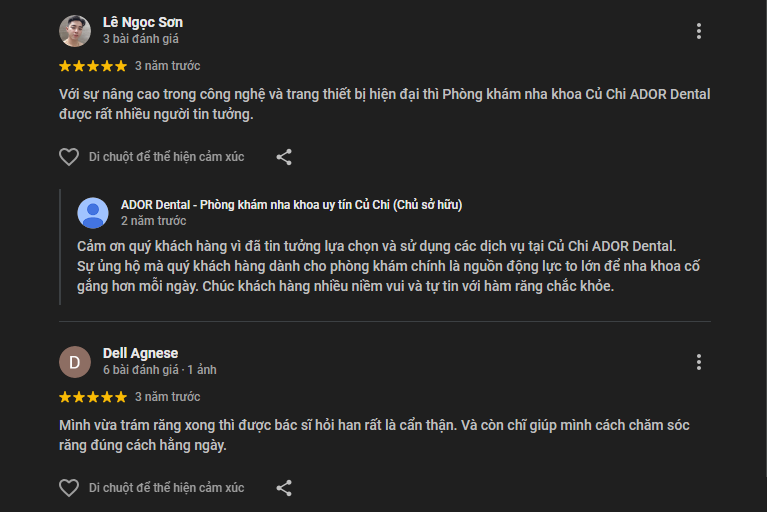The image size is (767, 512).
Task: Click Dell Agnese's letter D avatar
Action: click(x=75, y=361)
